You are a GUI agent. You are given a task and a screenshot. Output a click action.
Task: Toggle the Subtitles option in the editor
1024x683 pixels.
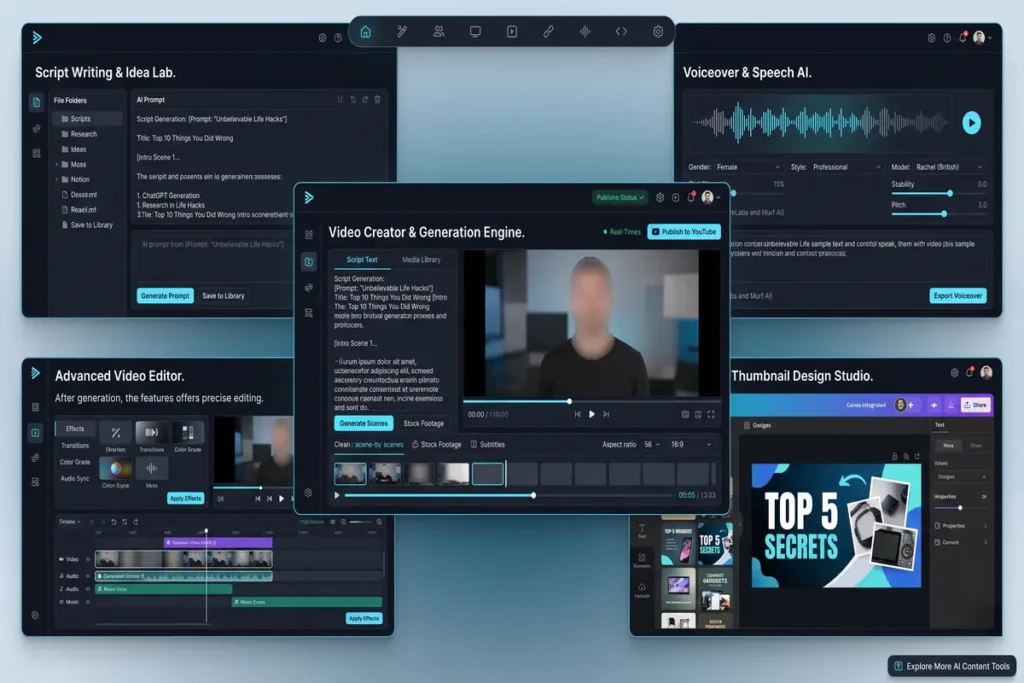click(491, 444)
